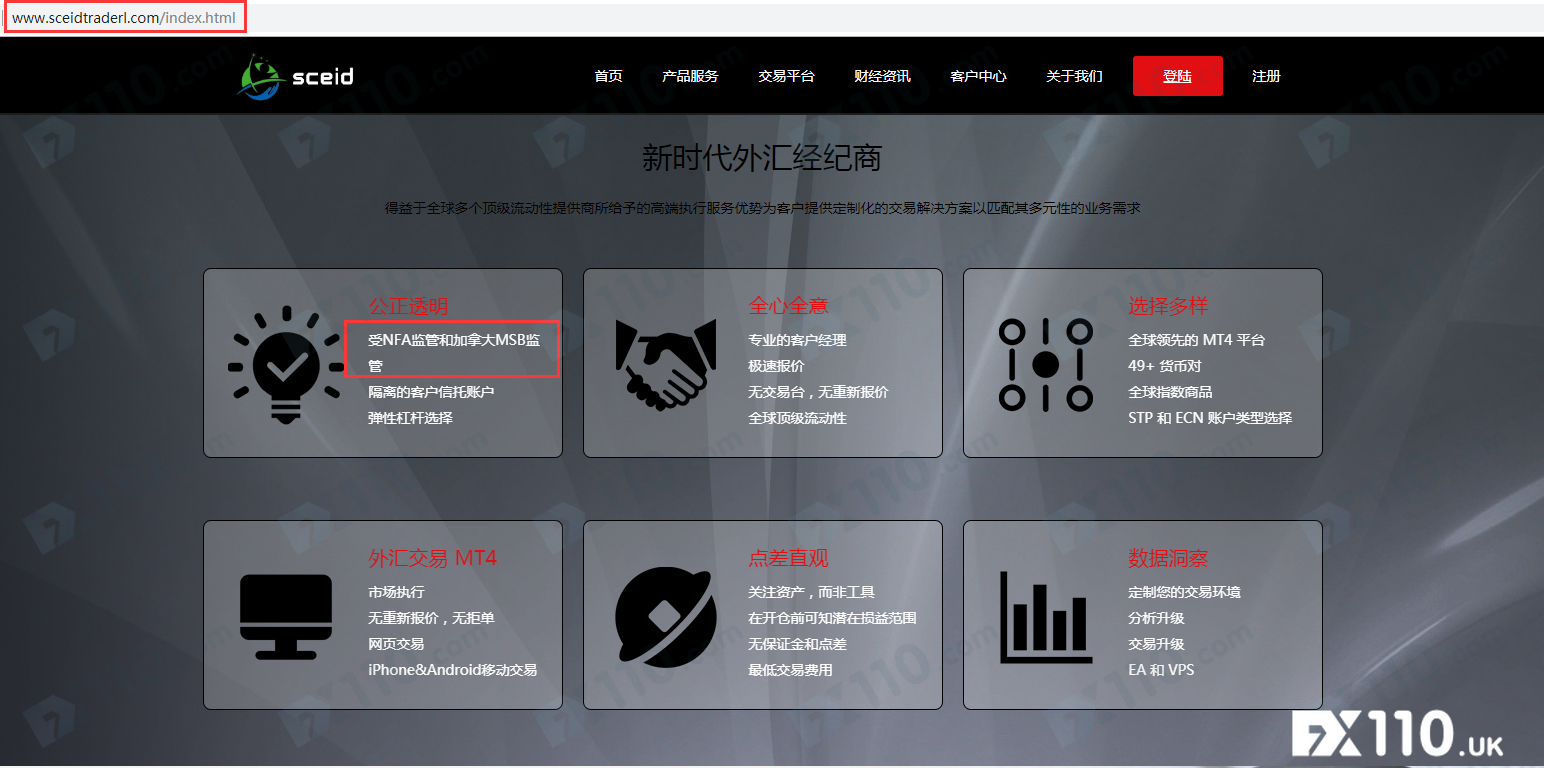Click the text 无保证金和点差
1544x768 pixels.
pyautogui.click(x=797, y=644)
